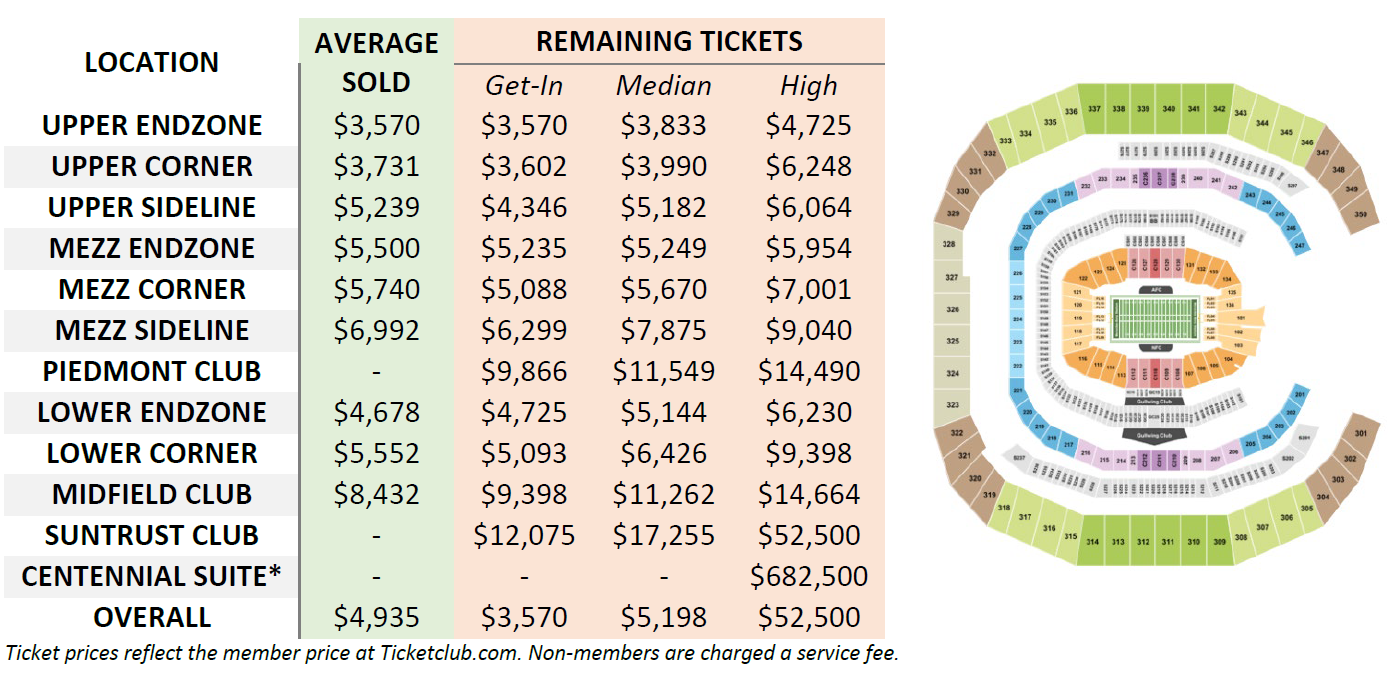Click the REMAINING TICKETS header
1390x682 pixels.
(x=669, y=41)
